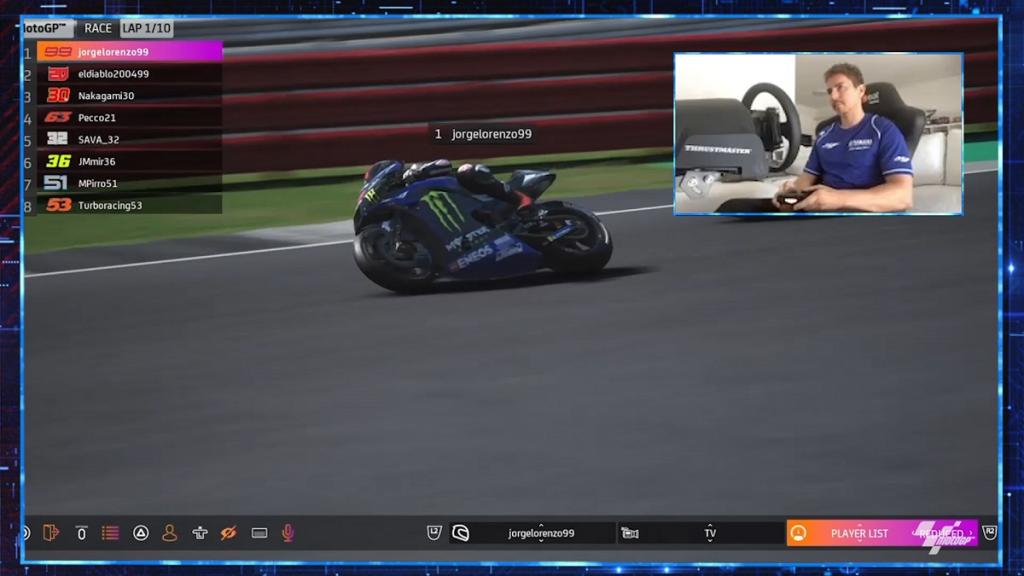Image resolution: width=1024 pixels, height=576 pixels.
Task: Click the triangle button icon
Action: (x=140, y=533)
